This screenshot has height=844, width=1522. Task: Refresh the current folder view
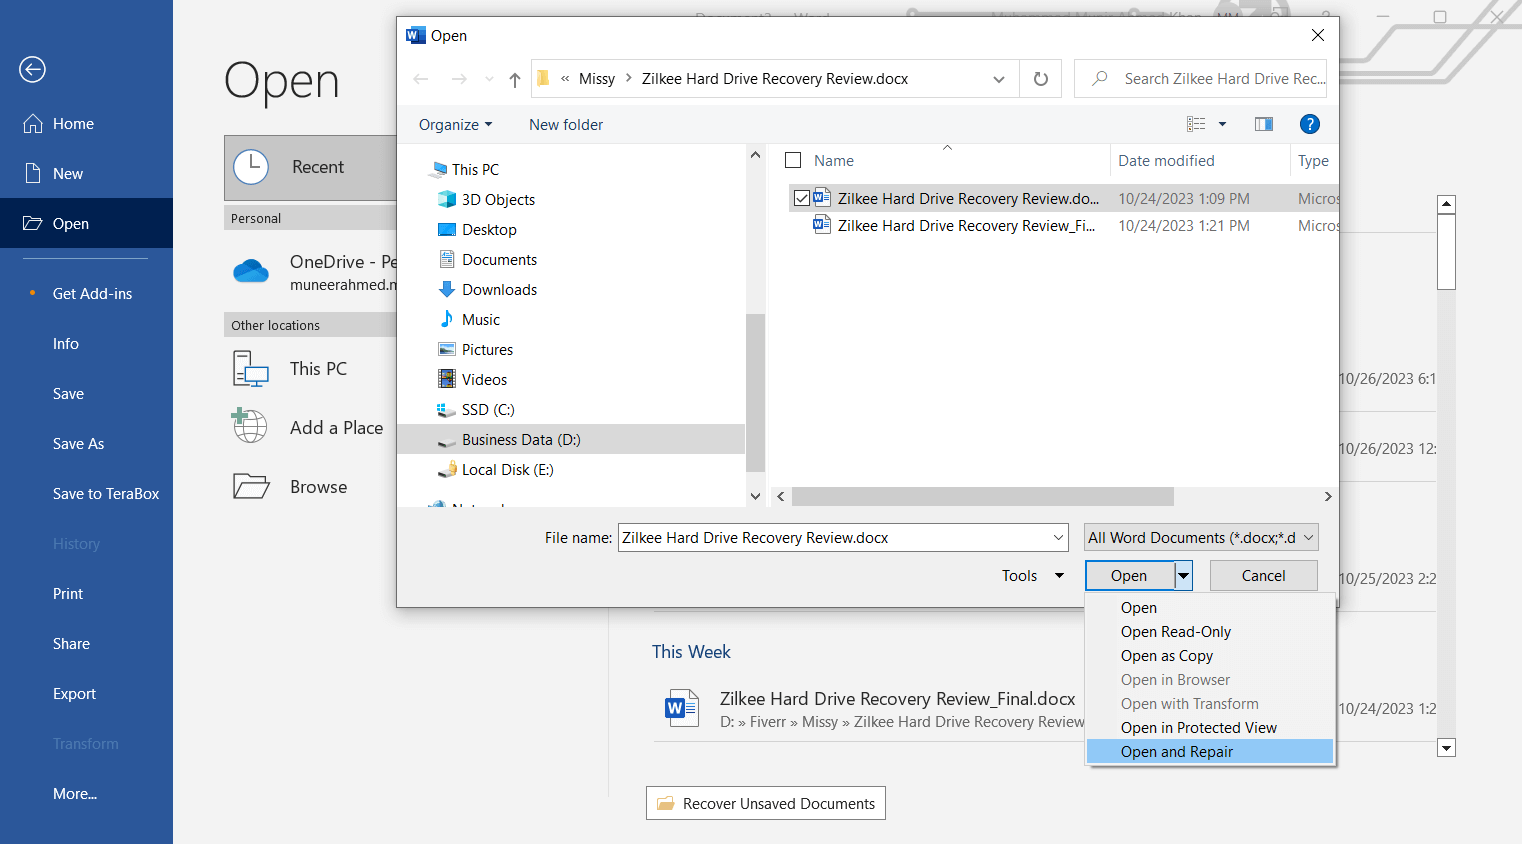(x=1040, y=78)
